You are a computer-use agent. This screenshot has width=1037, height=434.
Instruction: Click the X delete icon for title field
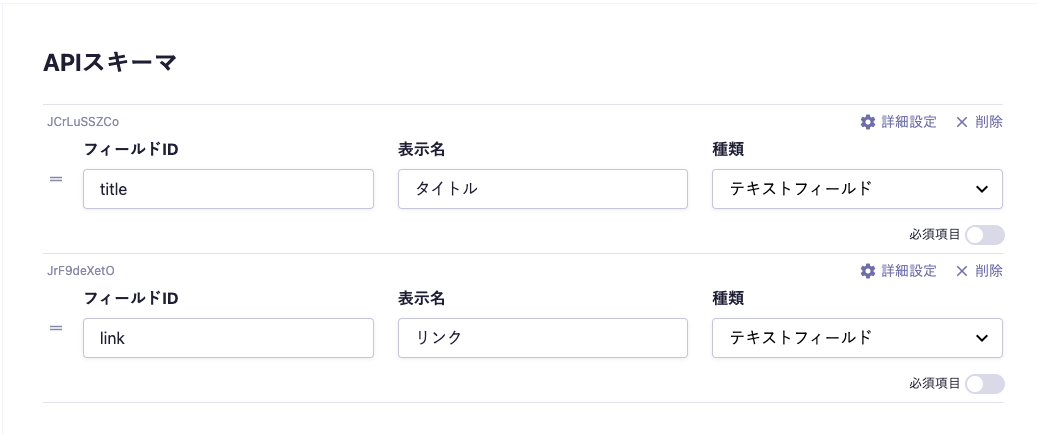[962, 122]
